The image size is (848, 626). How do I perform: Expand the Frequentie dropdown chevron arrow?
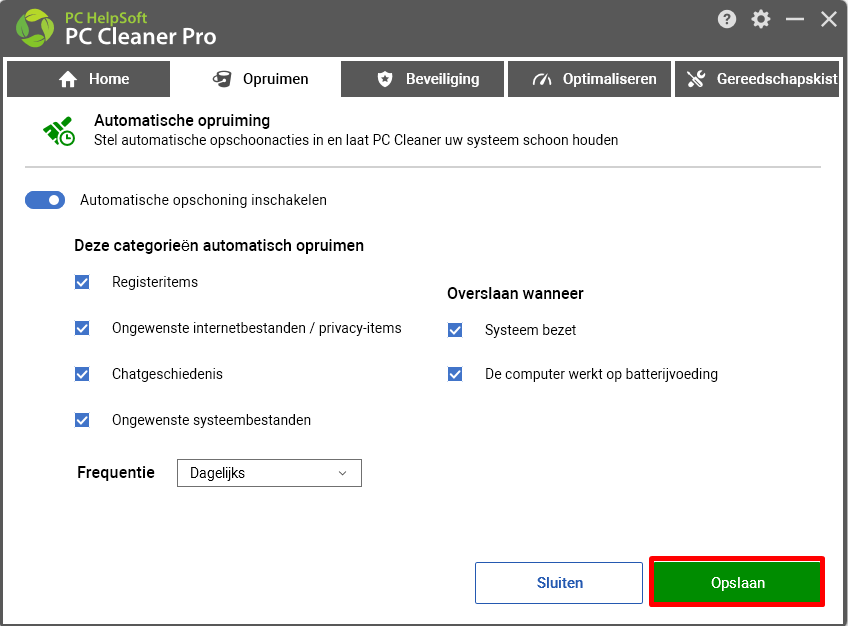pyautogui.click(x=342, y=473)
